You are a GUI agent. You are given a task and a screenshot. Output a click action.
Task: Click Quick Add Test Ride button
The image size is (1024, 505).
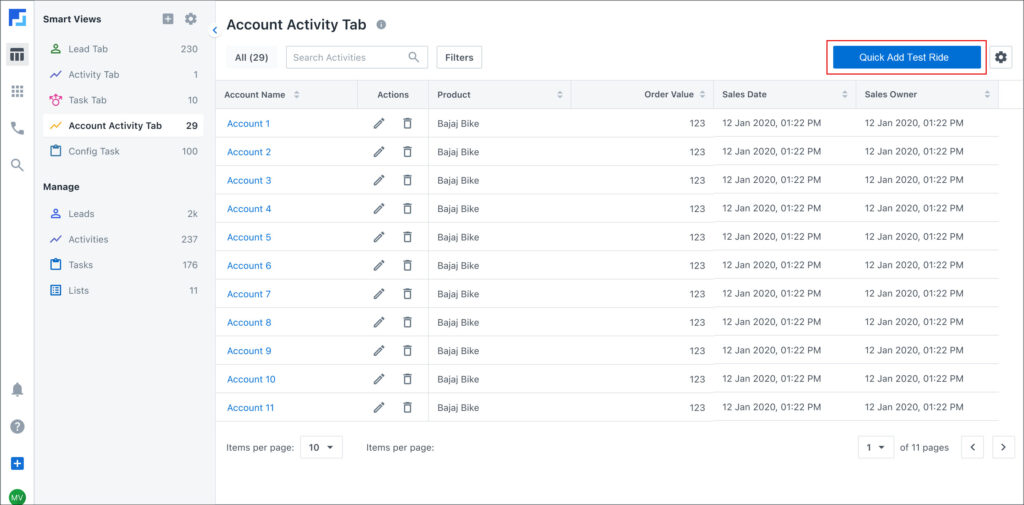tap(904, 58)
